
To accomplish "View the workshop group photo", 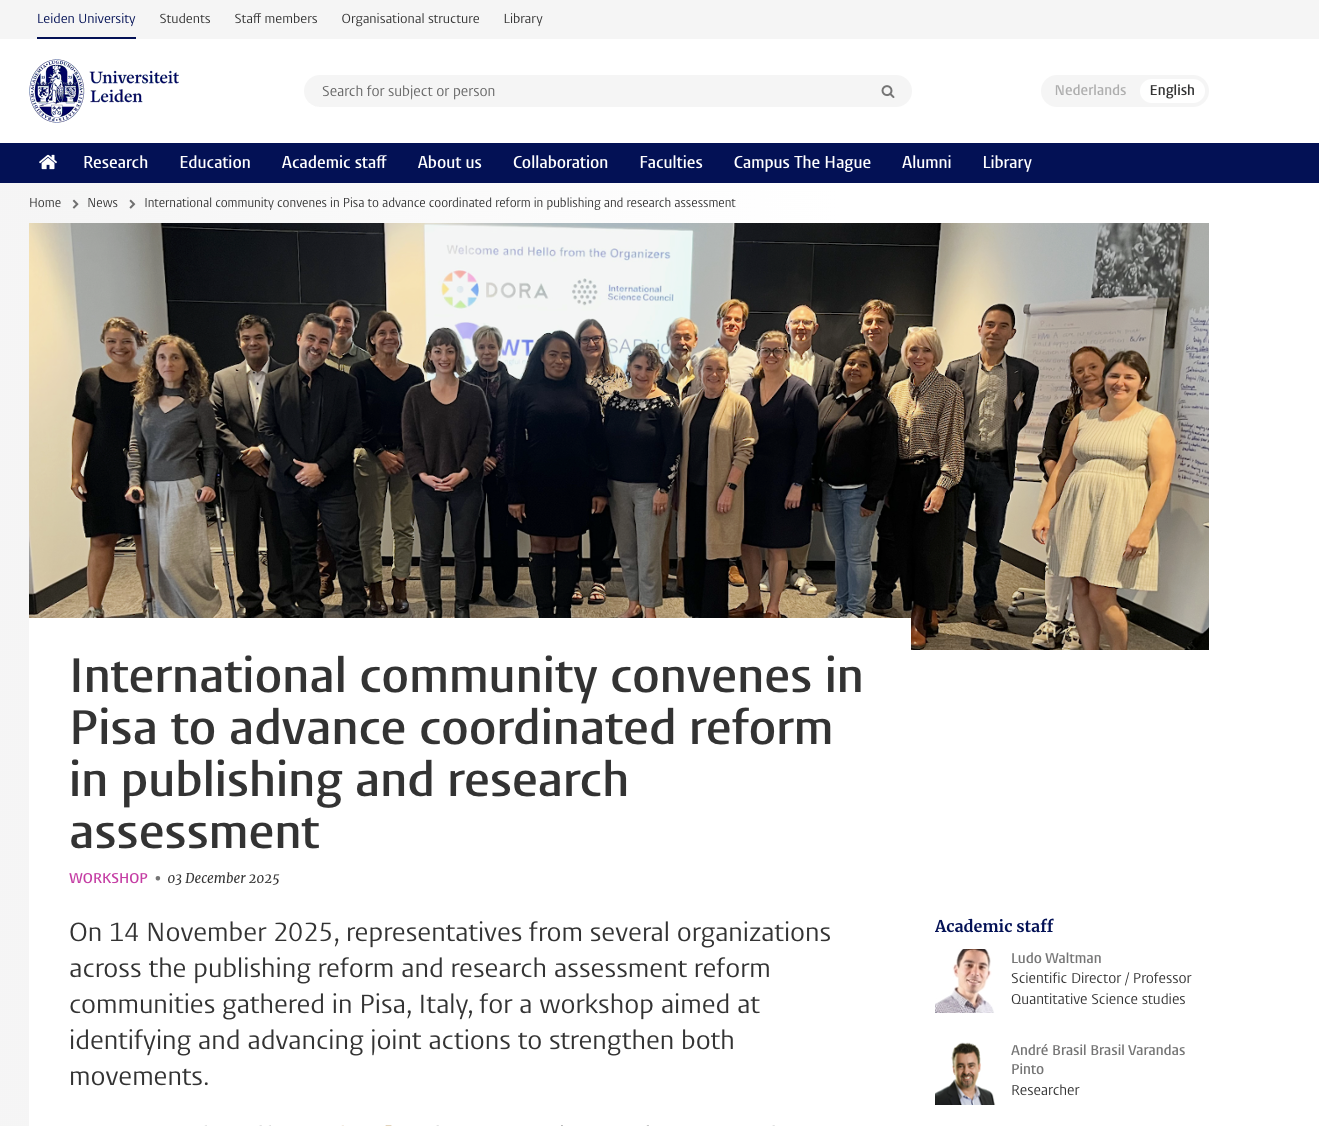I will click(x=618, y=420).
